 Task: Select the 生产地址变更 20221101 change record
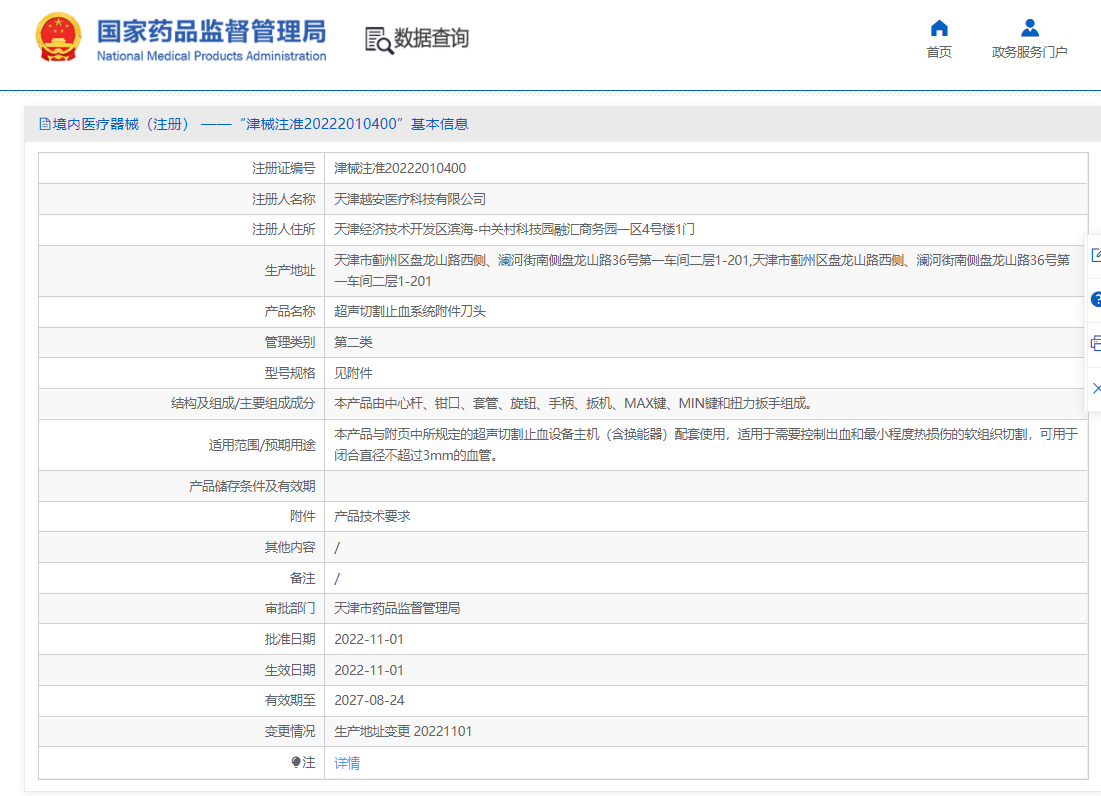pyautogui.click(x=403, y=731)
